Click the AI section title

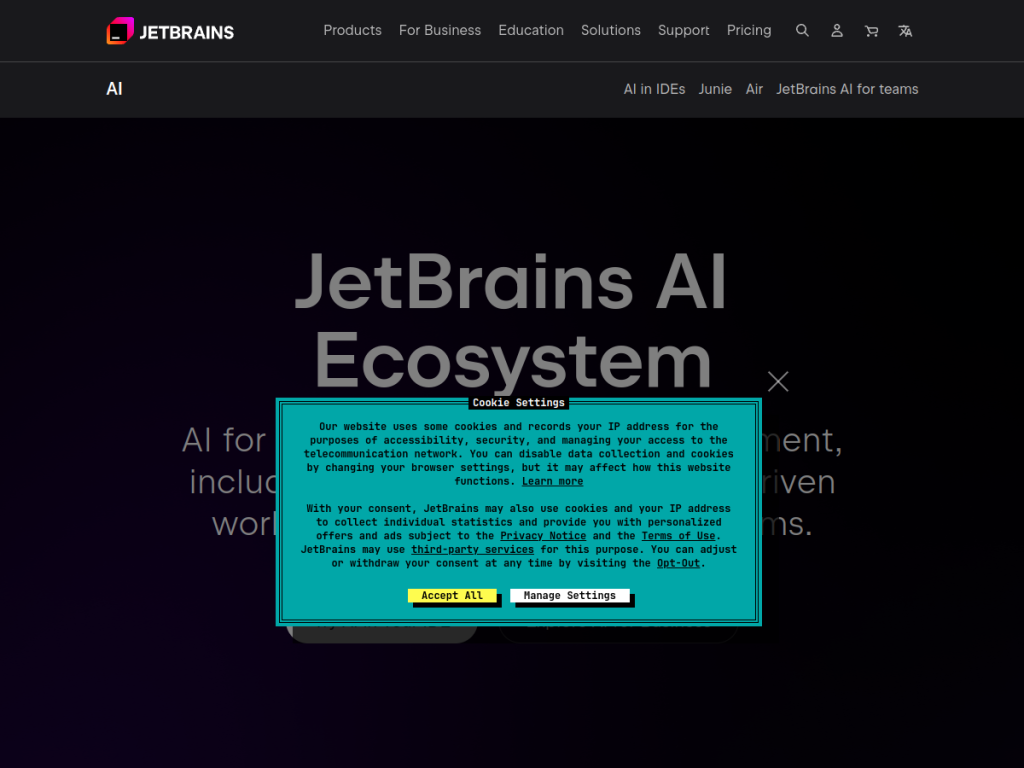point(114,89)
